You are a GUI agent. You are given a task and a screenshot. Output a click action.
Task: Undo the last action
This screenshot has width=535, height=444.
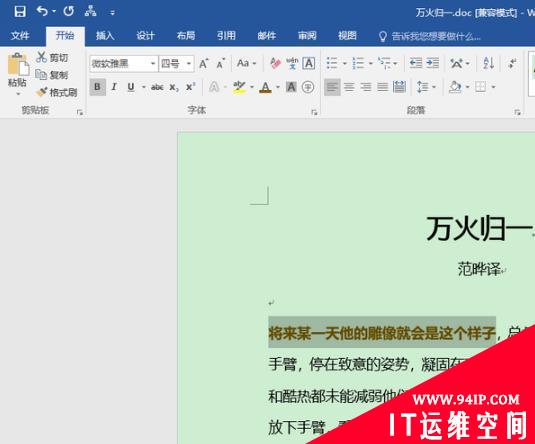point(42,11)
